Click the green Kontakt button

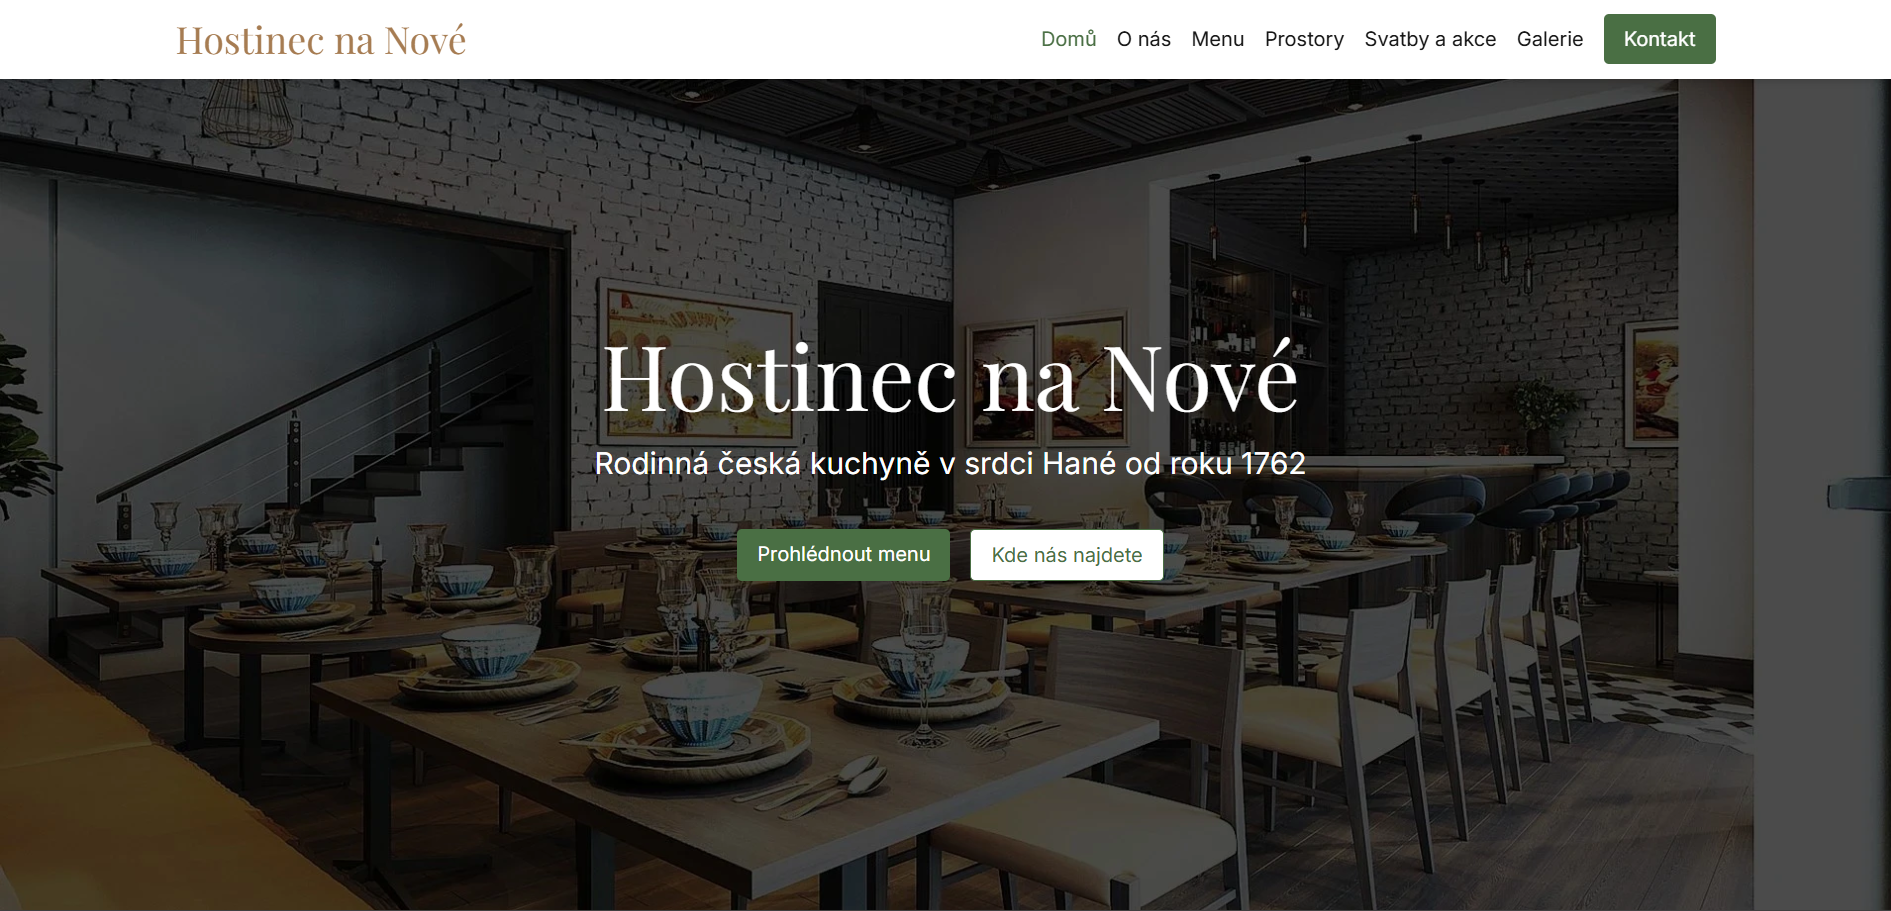[x=1659, y=39]
